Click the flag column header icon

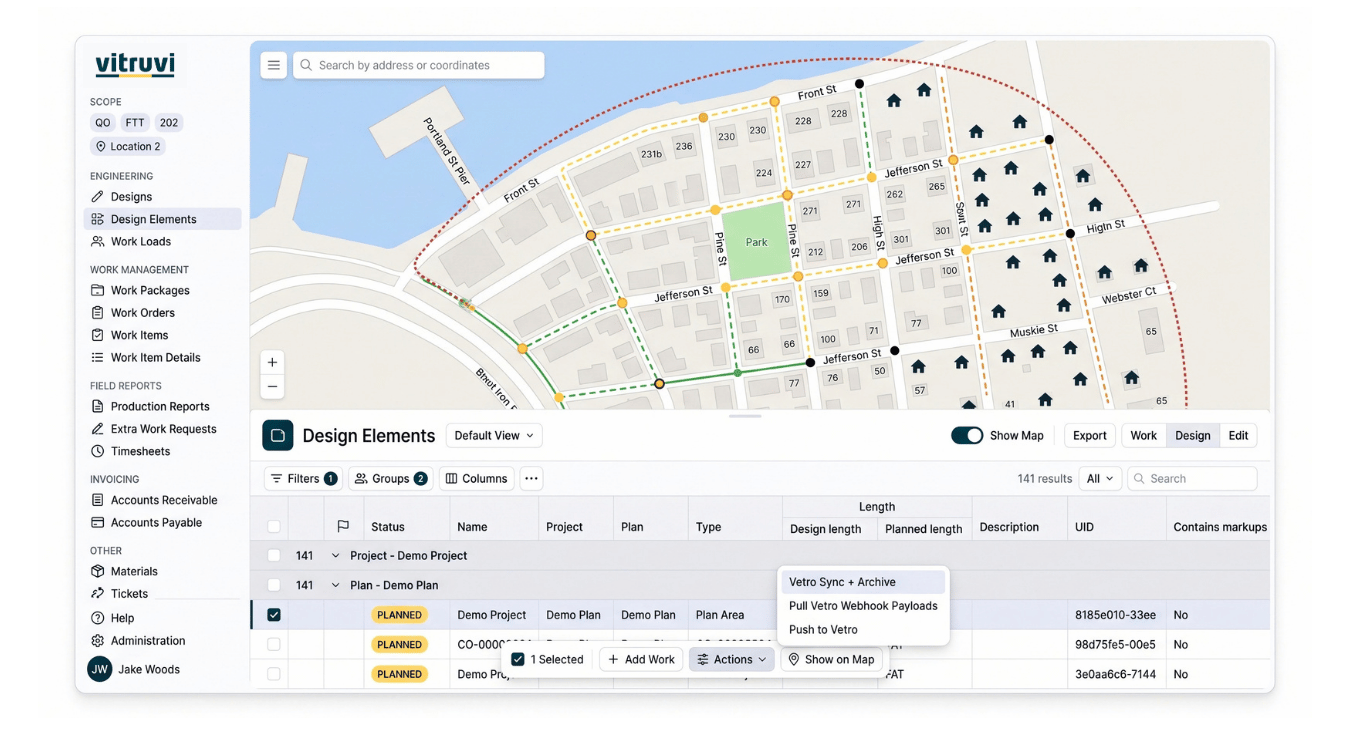tap(343, 527)
